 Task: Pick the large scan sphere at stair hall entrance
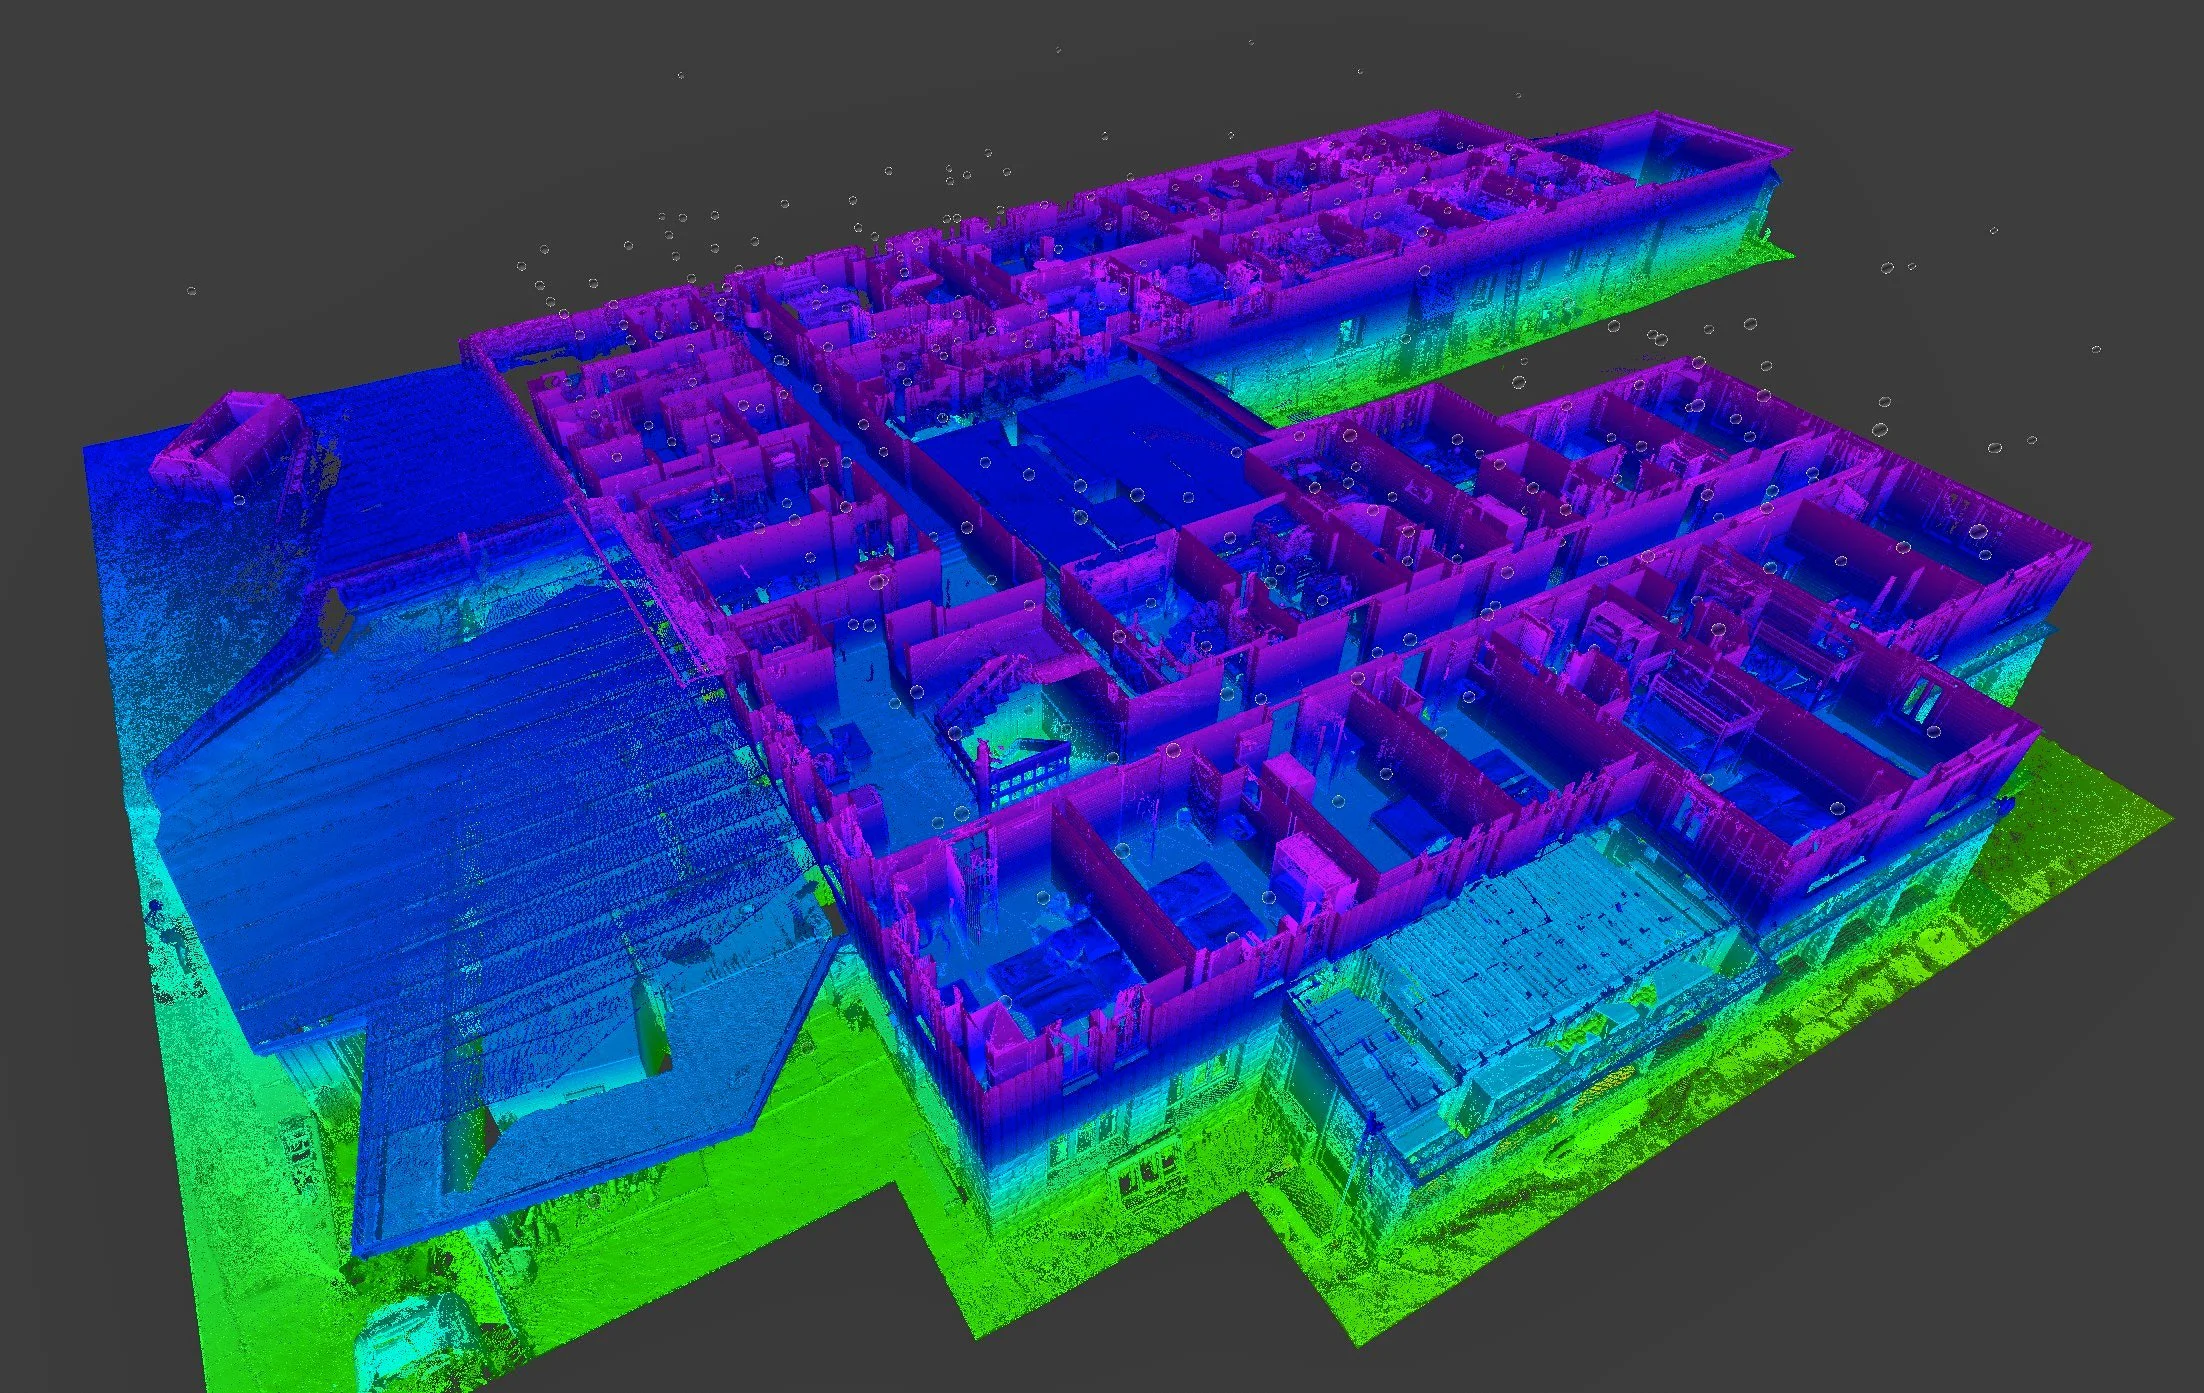(878, 582)
